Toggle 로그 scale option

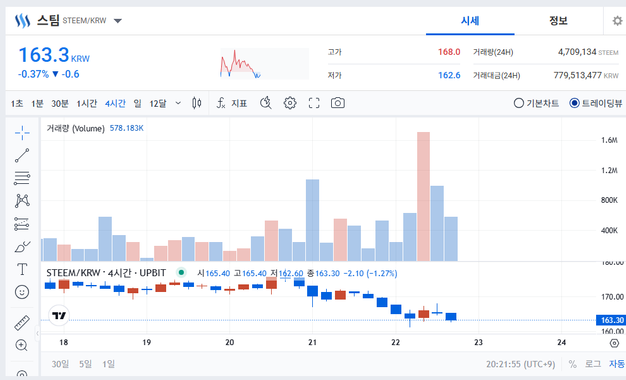[x=593, y=364]
